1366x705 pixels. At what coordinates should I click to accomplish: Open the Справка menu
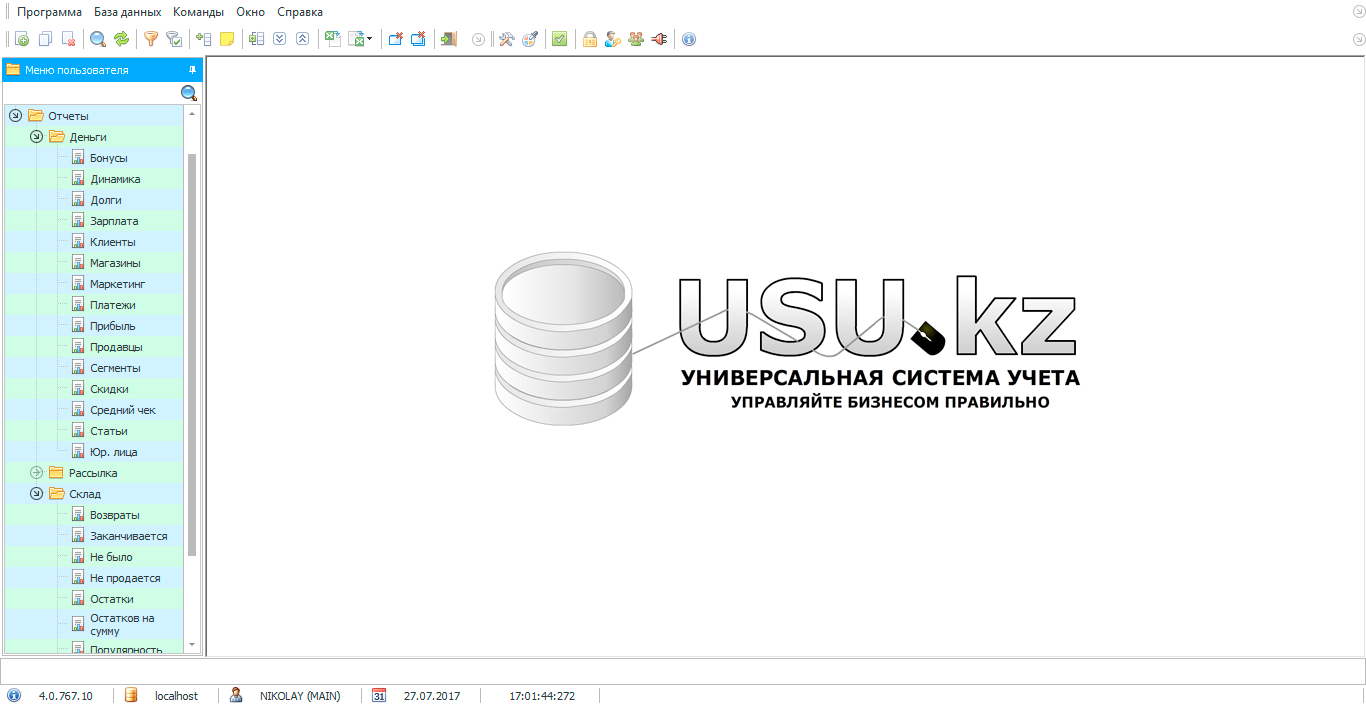(x=300, y=12)
